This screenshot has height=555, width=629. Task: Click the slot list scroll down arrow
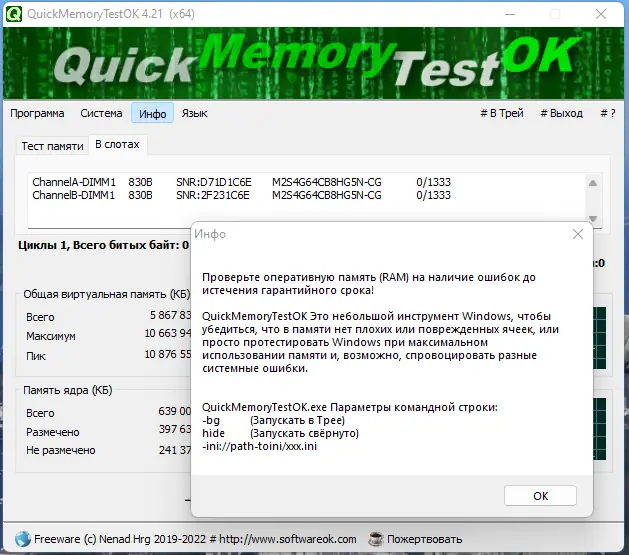[593, 219]
